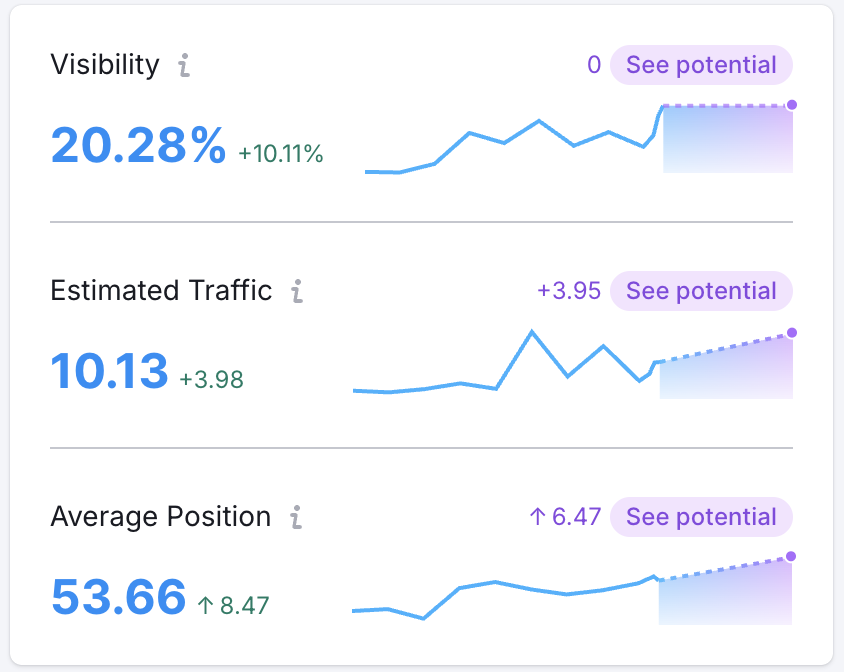Click the 53.66 Average Position value

118,597
